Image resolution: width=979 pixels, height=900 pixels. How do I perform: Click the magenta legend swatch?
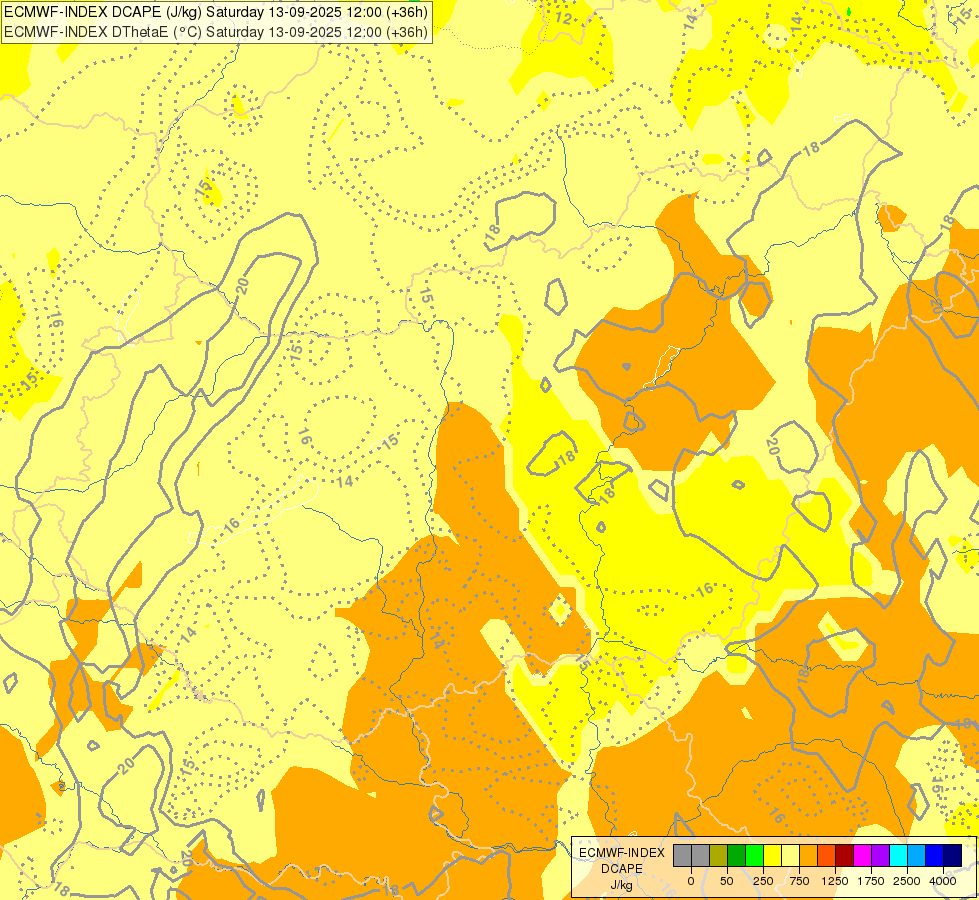(x=863, y=855)
